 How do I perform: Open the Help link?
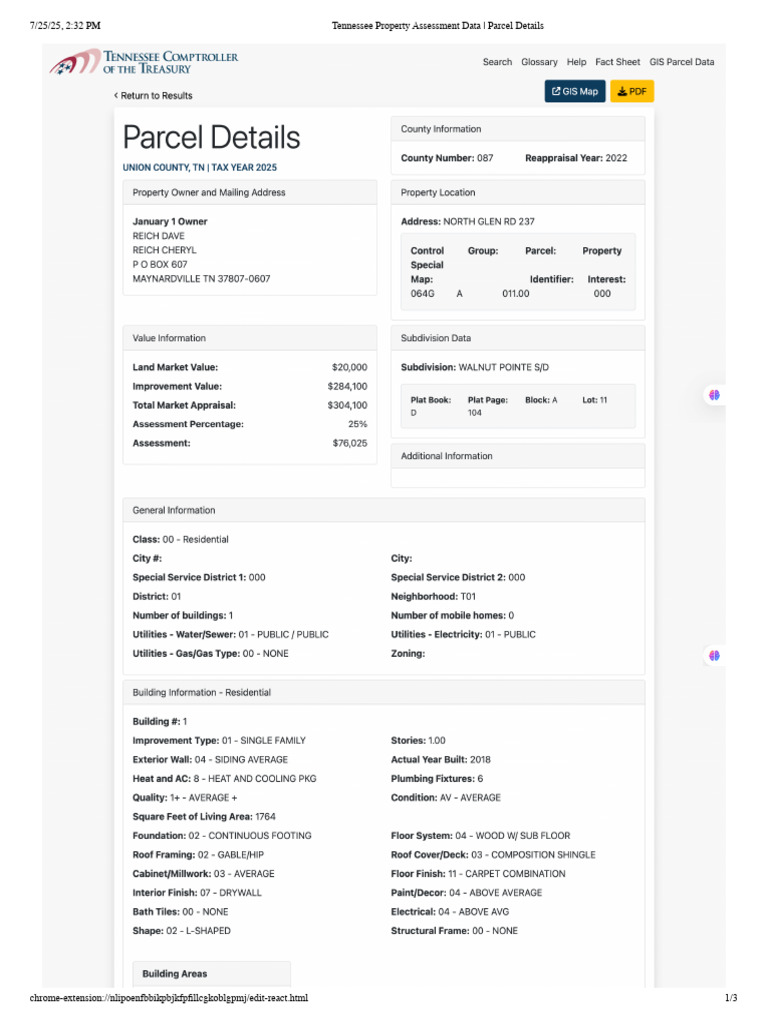[576, 62]
